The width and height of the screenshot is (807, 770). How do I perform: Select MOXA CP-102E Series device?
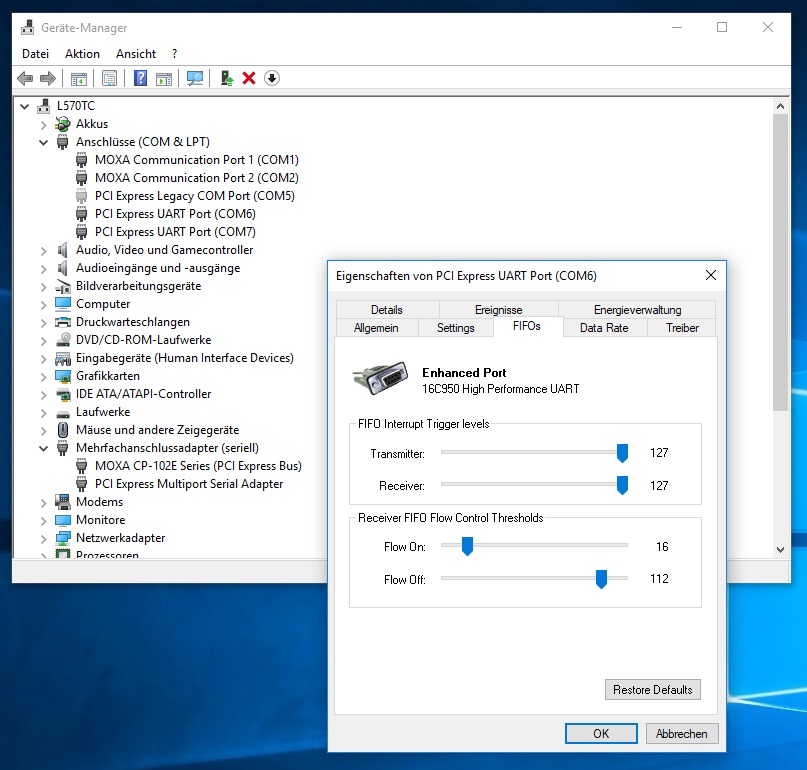coord(197,466)
